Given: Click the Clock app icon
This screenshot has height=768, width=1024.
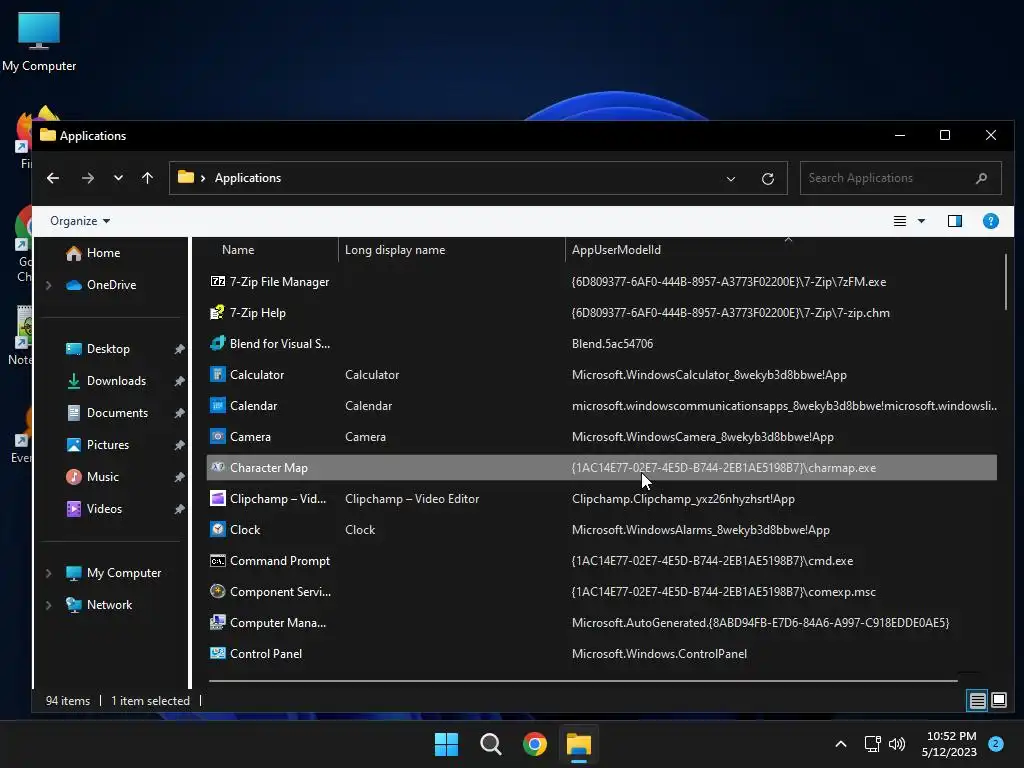Looking at the screenshot, I should pyautogui.click(x=217, y=530).
